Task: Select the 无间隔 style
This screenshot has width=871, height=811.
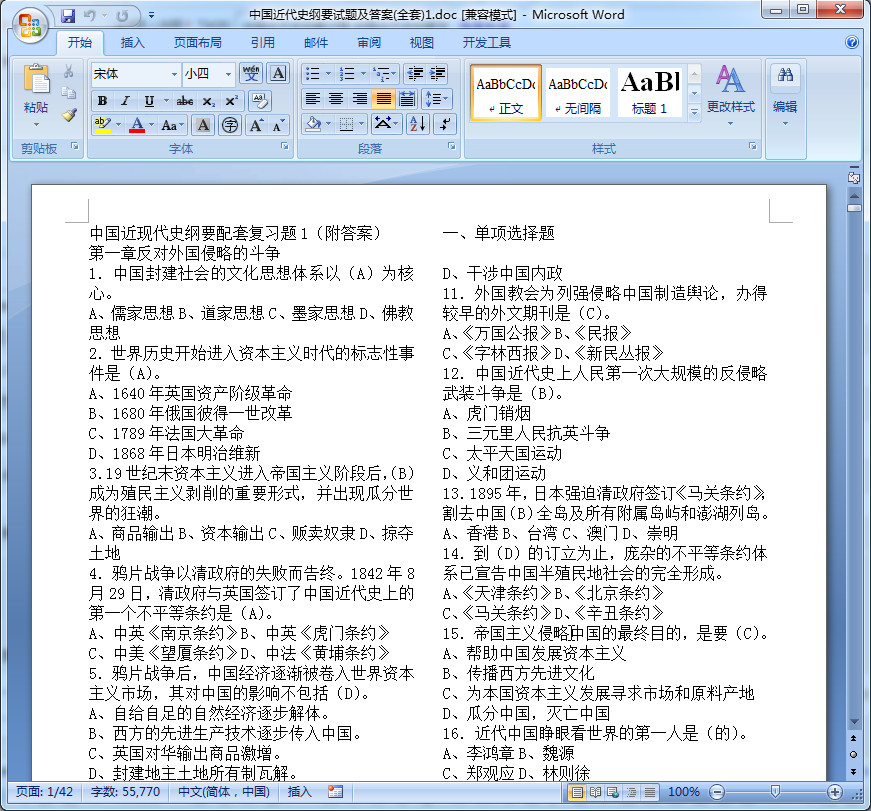Action: pos(578,92)
